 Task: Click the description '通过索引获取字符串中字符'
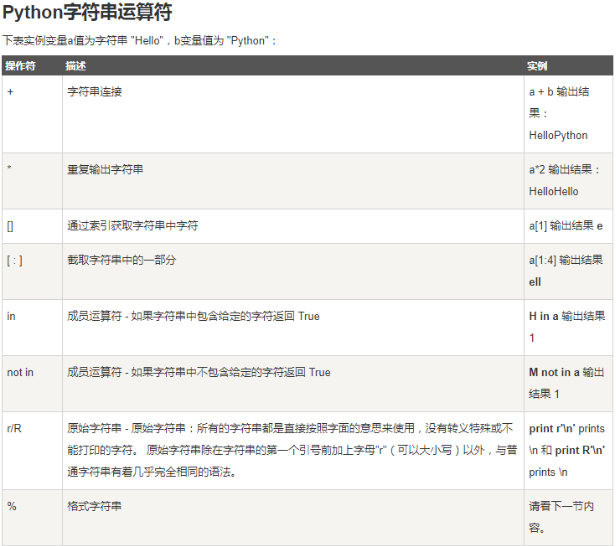click(133, 225)
